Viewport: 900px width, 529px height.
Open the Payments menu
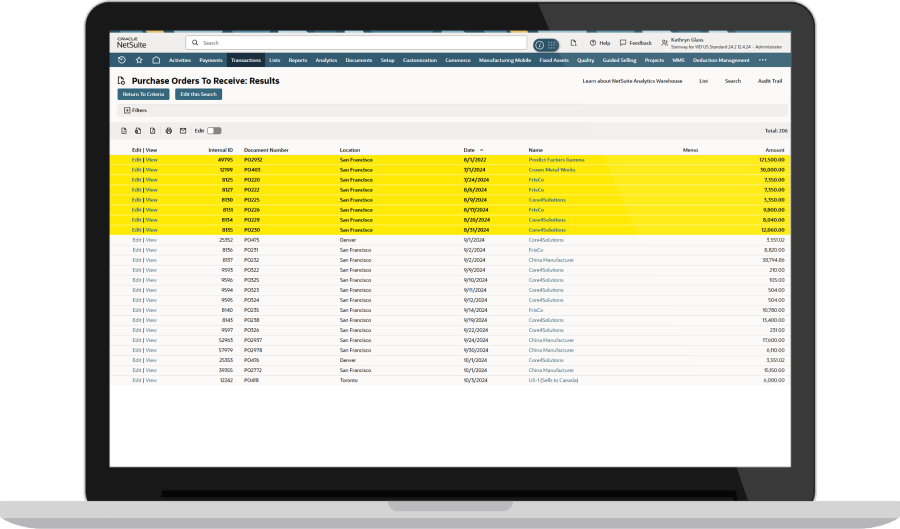click(x=211, y=60)
